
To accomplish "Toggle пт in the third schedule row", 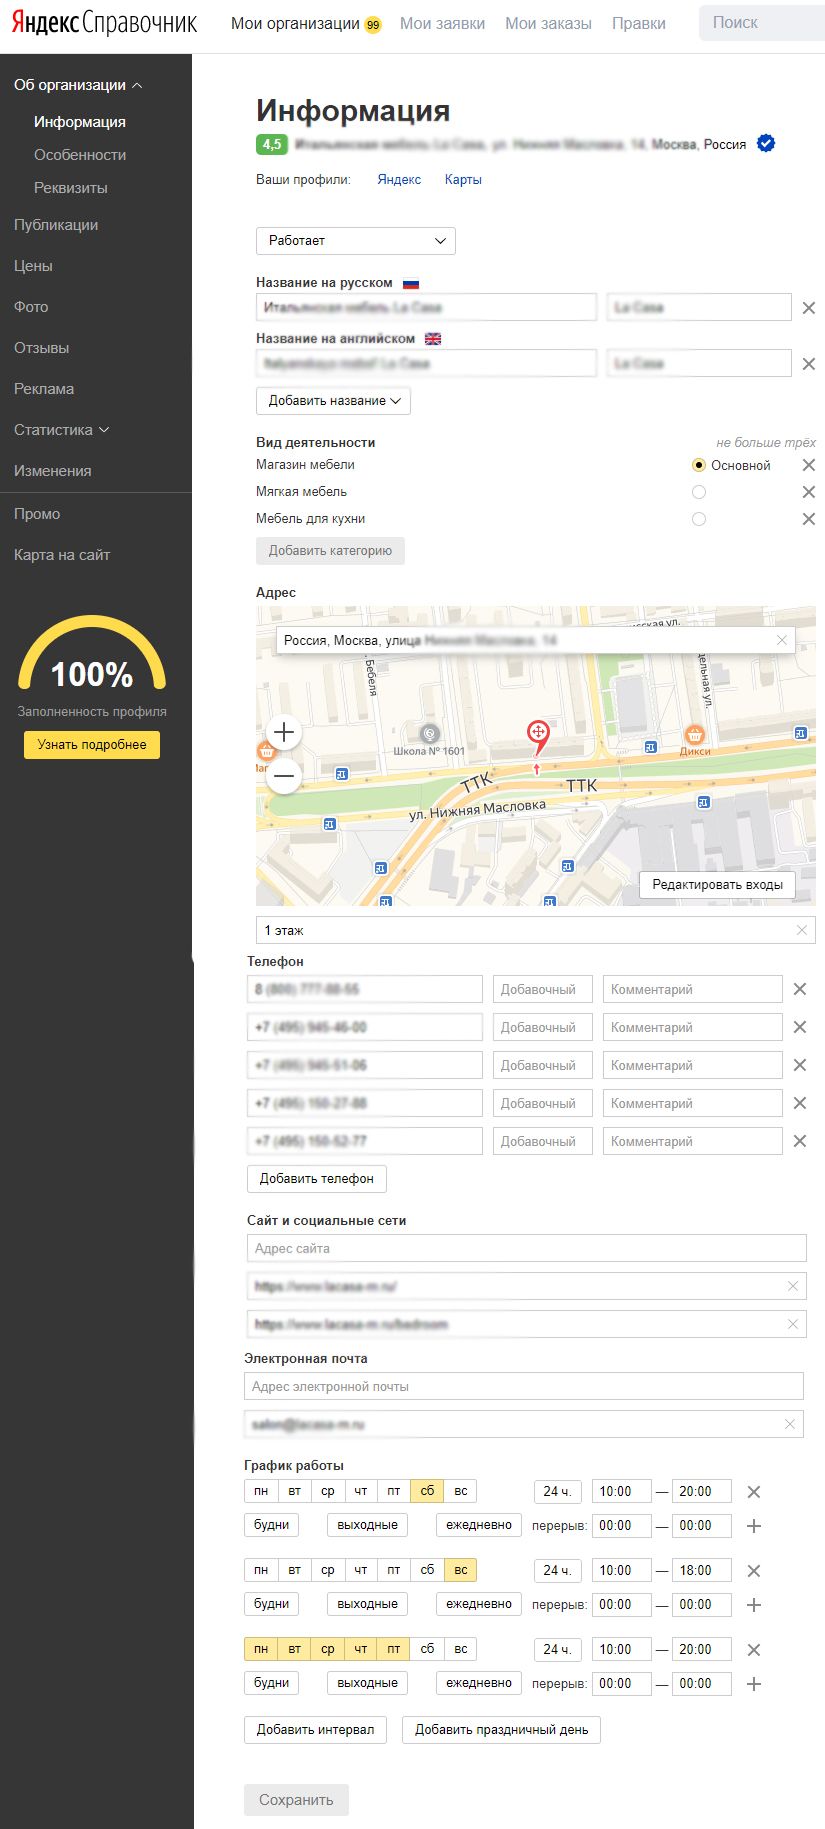I will [394, 1649].
